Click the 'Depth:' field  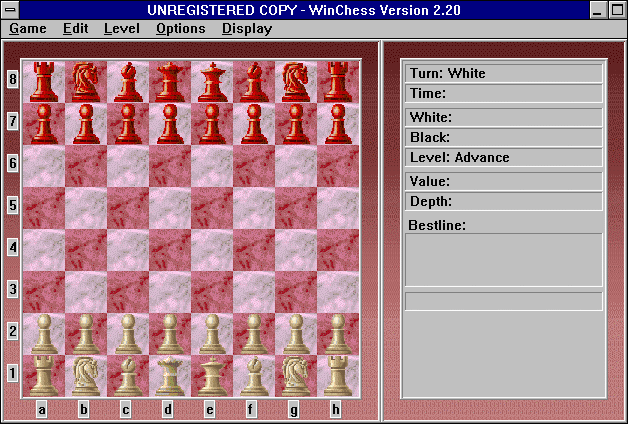click(x=504, y=201)
